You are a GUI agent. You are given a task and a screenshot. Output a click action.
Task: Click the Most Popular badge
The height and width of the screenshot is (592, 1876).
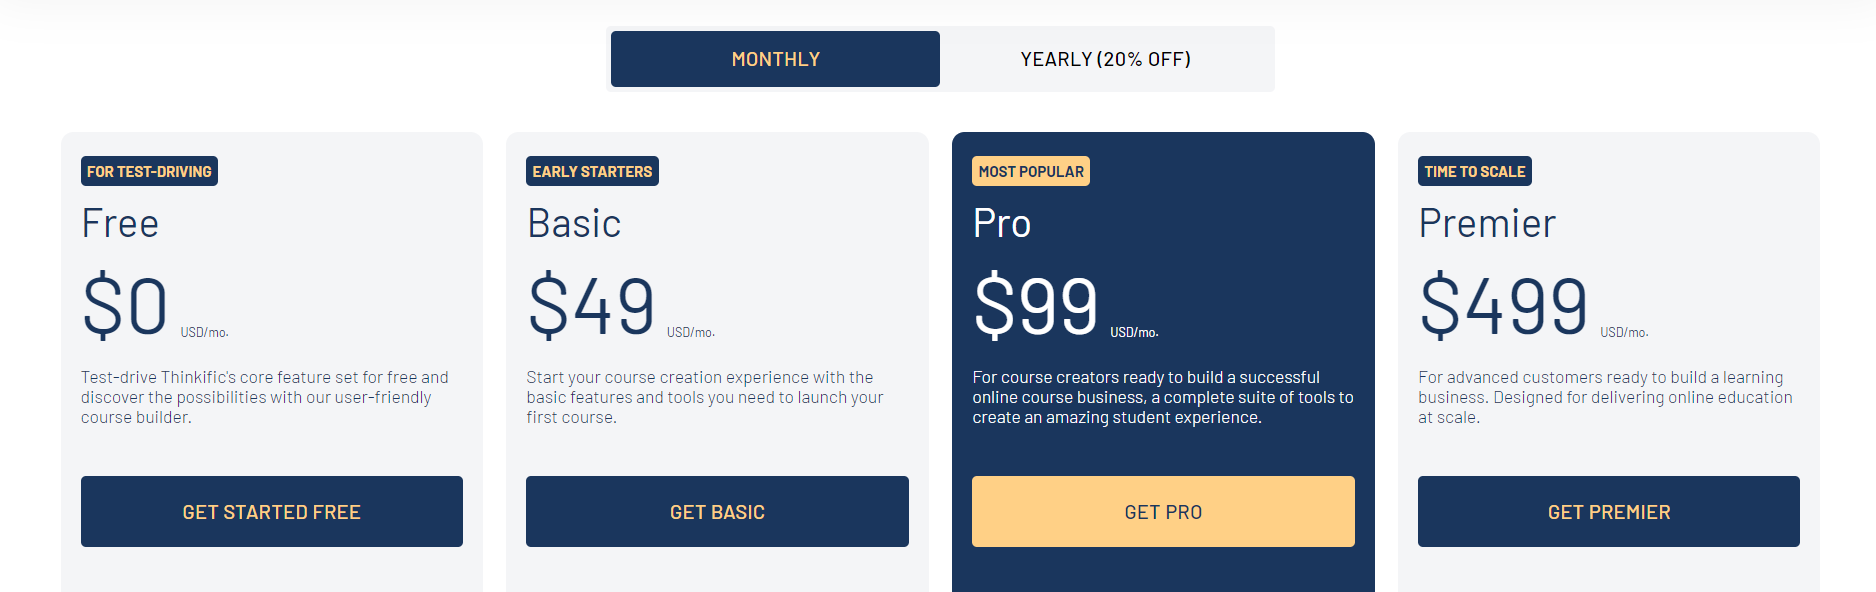(1030, 171)
